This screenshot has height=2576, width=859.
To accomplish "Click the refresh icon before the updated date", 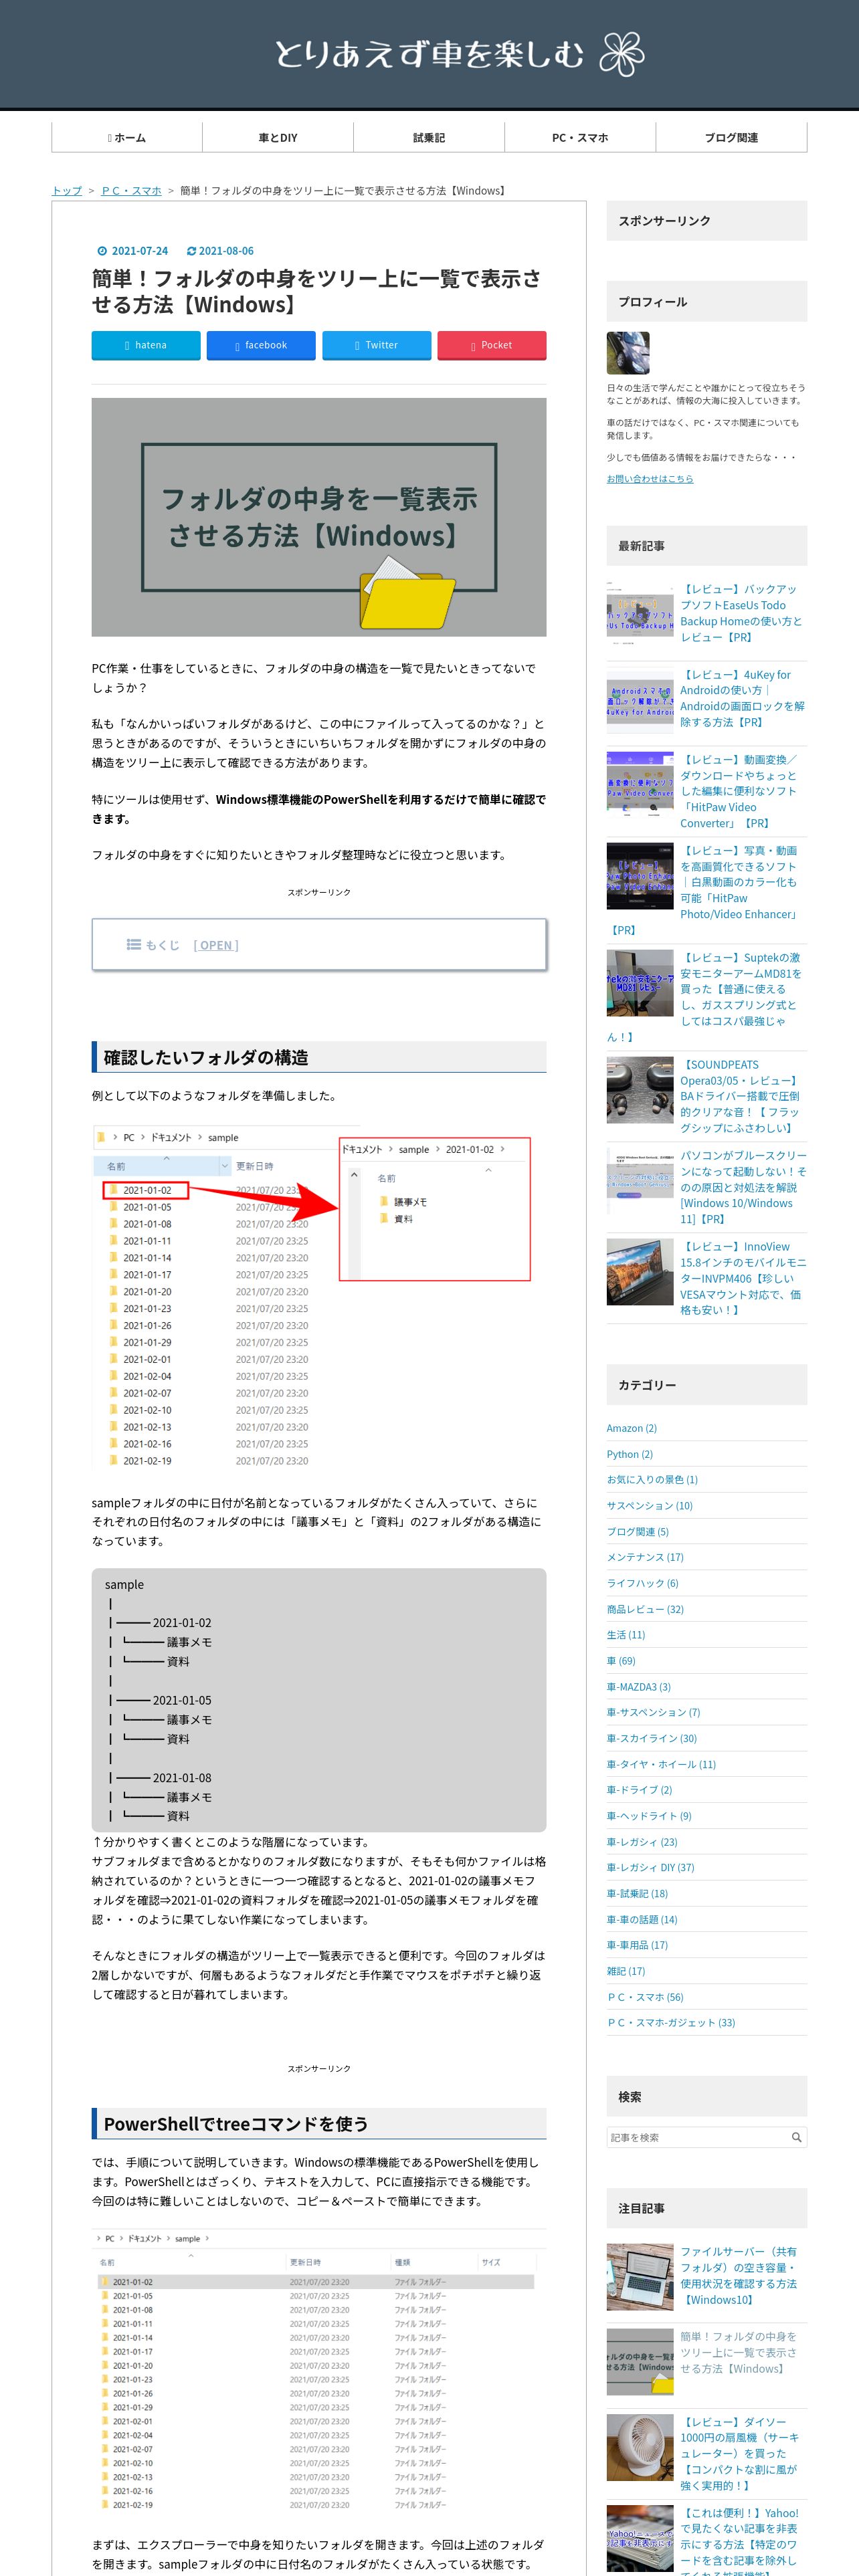I will tap(192, 251).
